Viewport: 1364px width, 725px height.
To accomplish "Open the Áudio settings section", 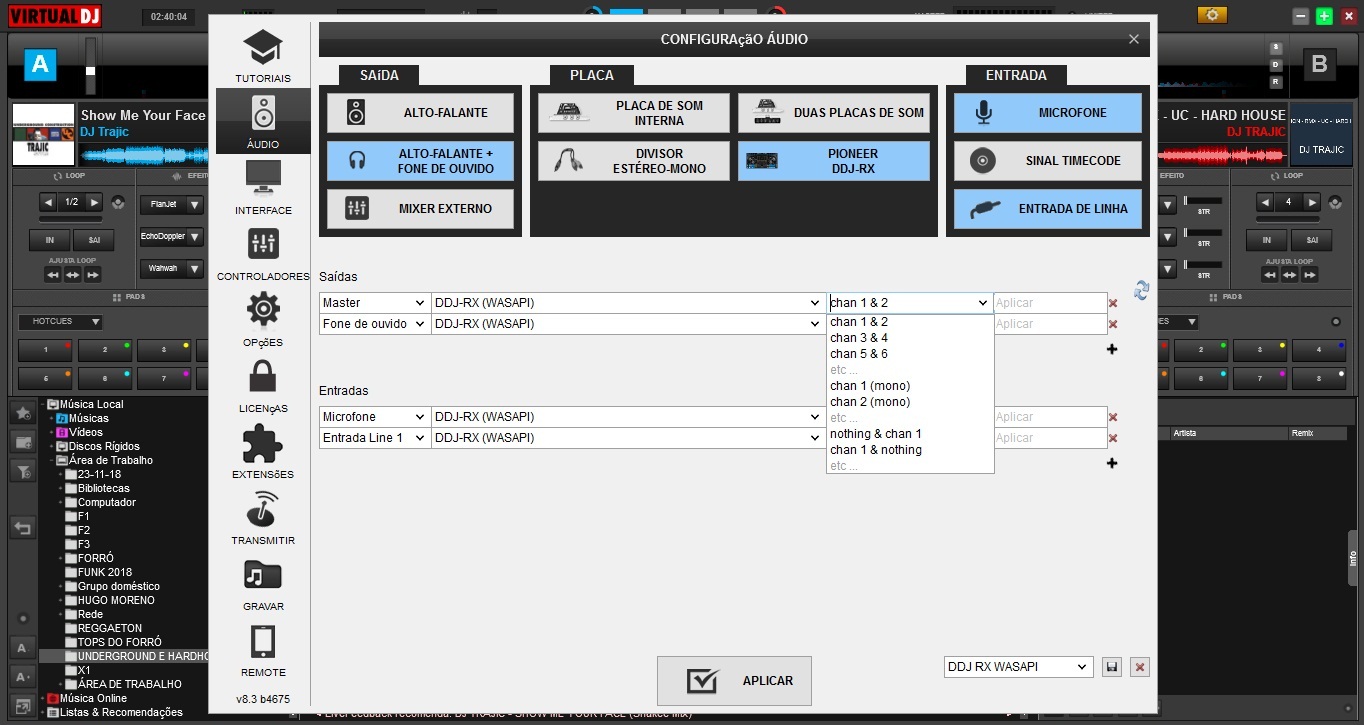I will (263, 121).
